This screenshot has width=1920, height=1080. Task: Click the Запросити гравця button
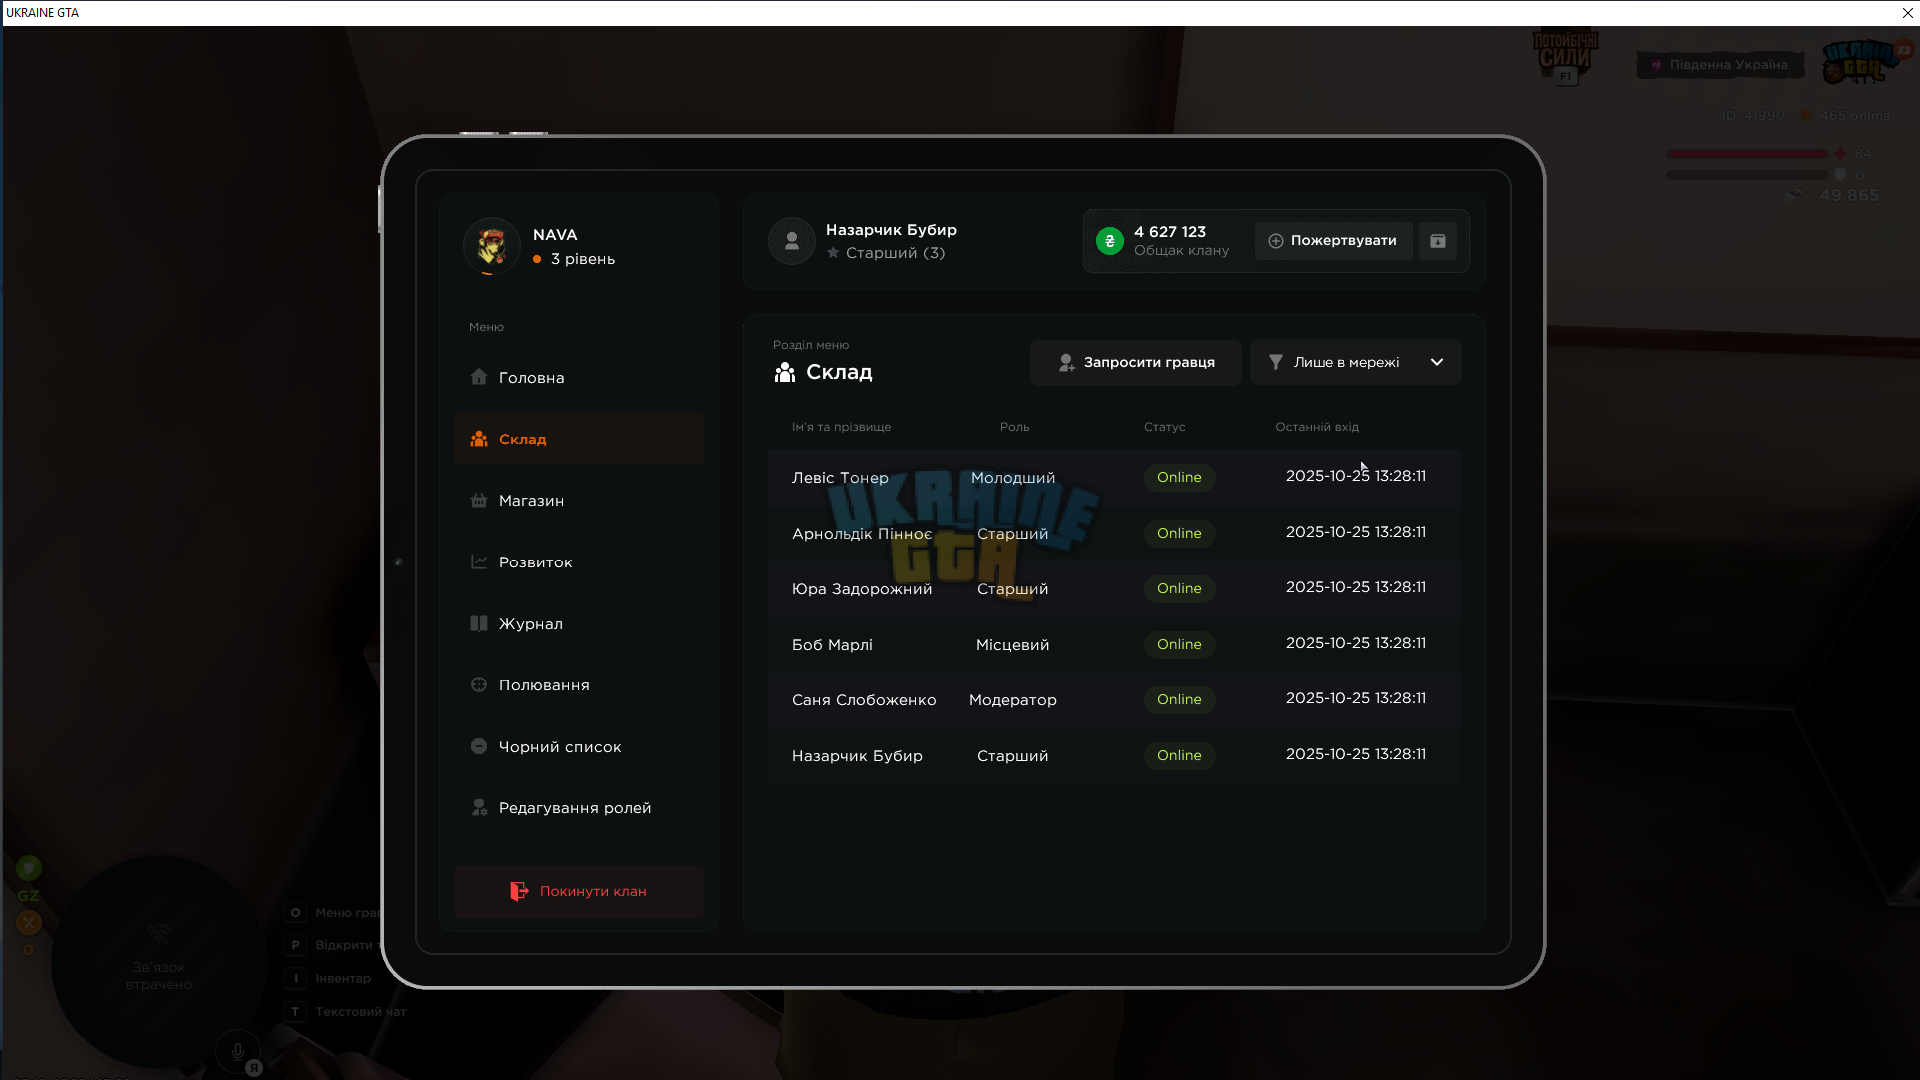1135,362
